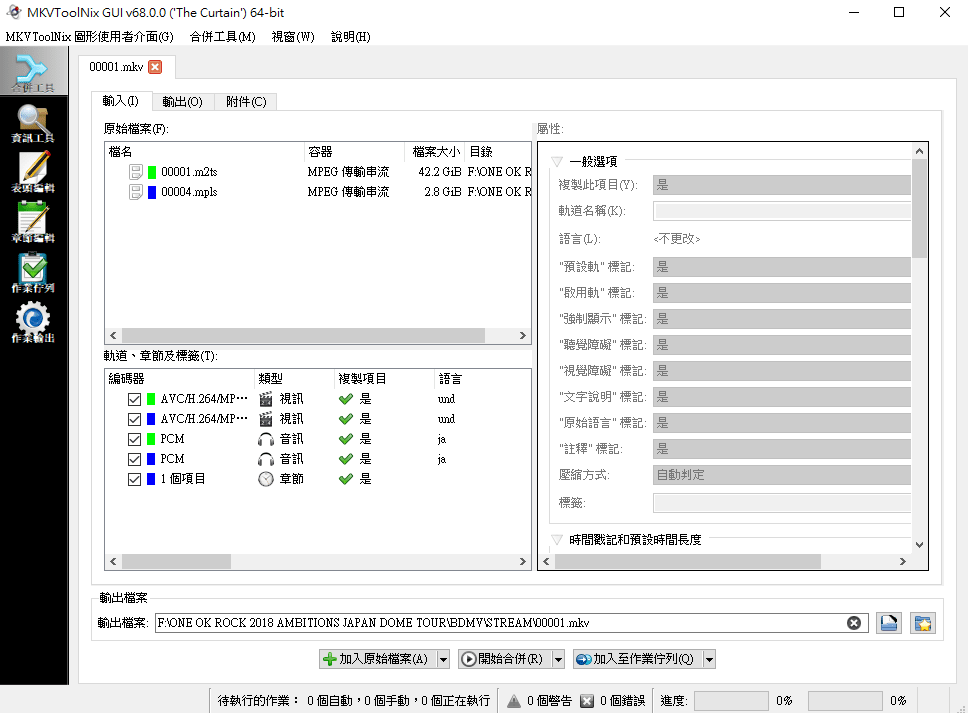Open the 複製此項目 combo box

tap(782, 185)
